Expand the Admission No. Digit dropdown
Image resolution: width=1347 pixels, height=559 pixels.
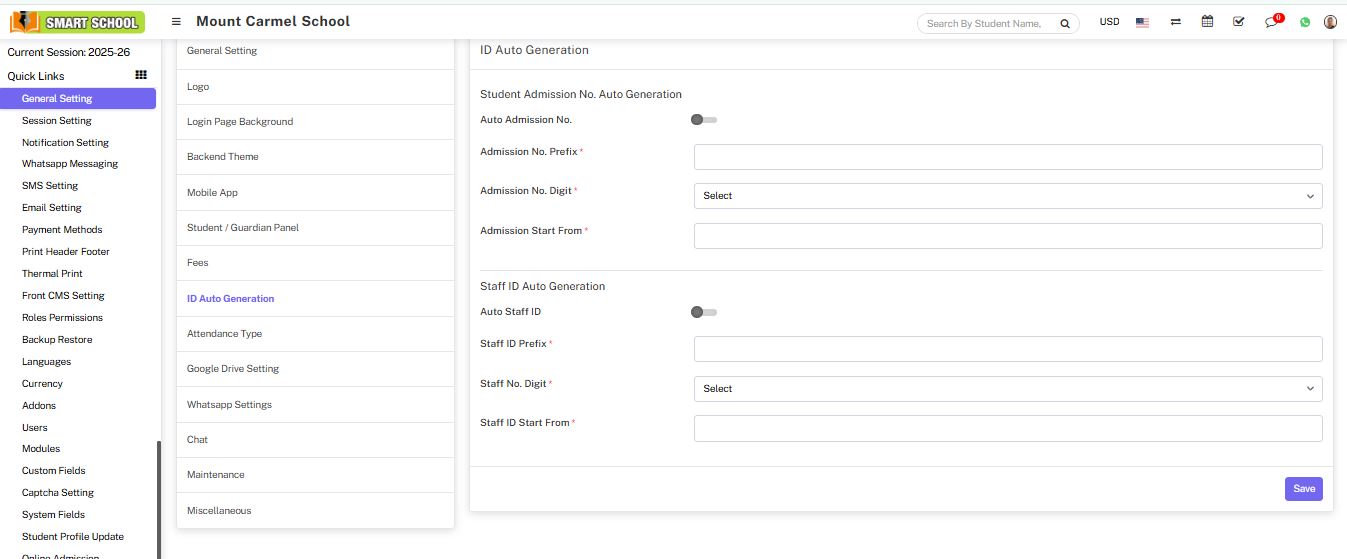point(1007,196)
